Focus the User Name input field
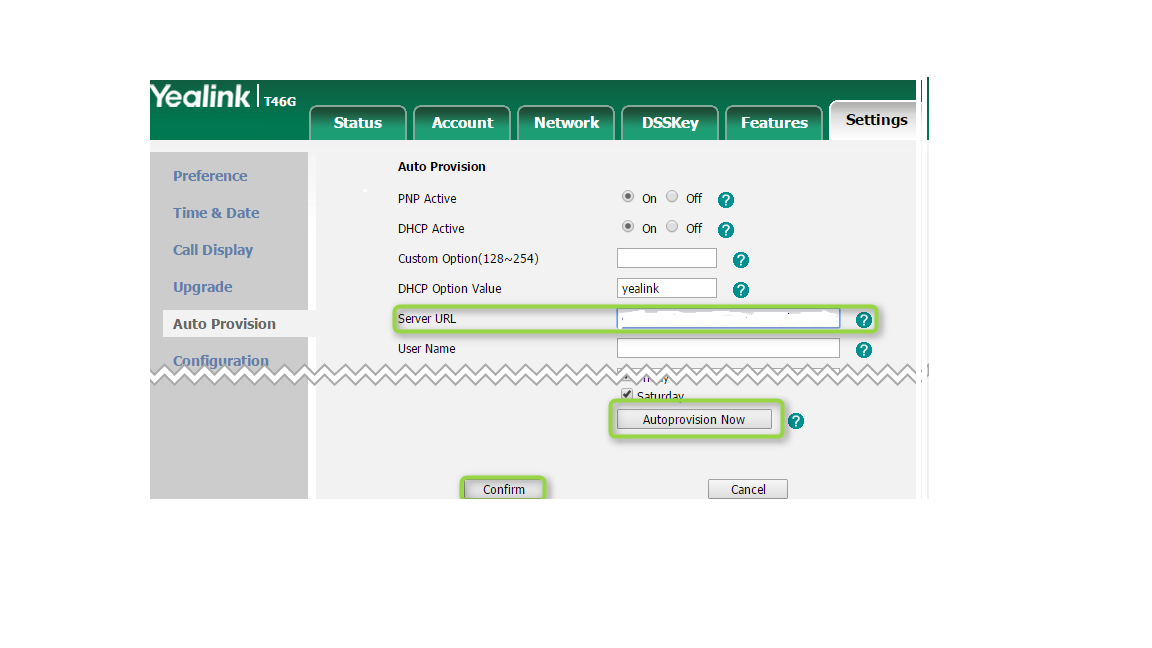This screenshot has width=1152, height=648. click(728, 348)
